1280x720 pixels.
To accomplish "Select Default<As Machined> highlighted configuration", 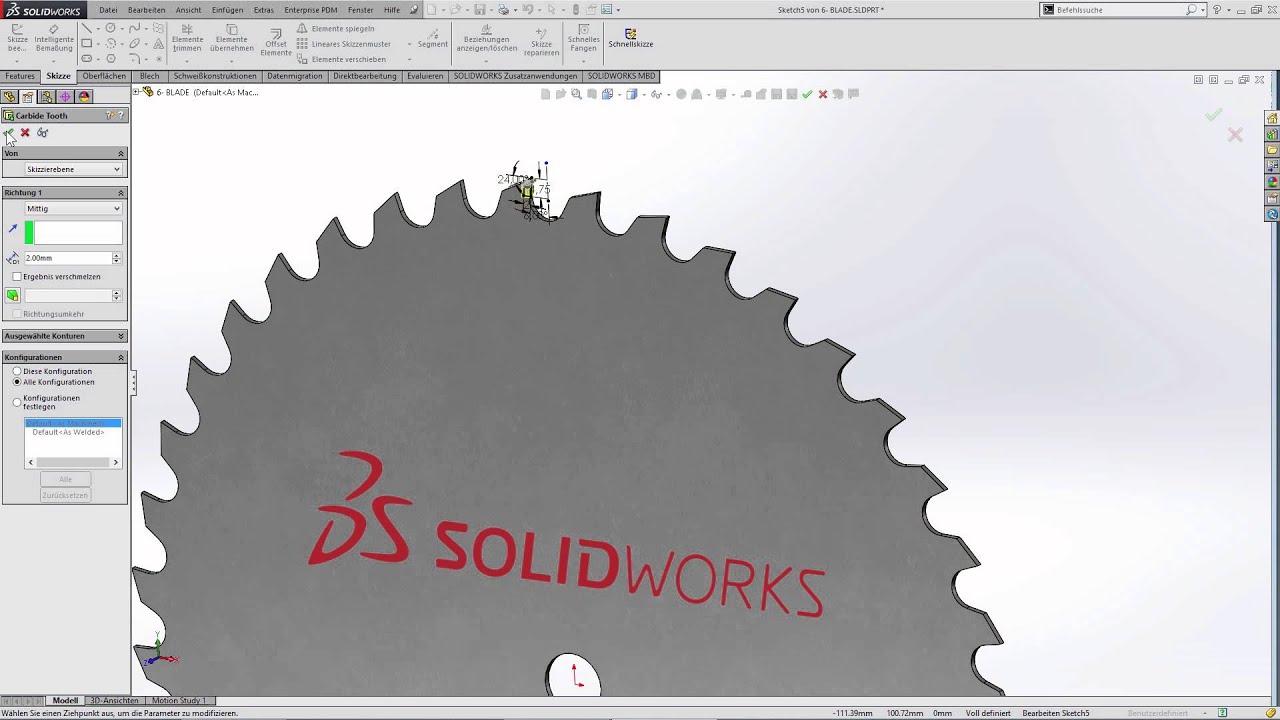I will (x=72, y=423).
